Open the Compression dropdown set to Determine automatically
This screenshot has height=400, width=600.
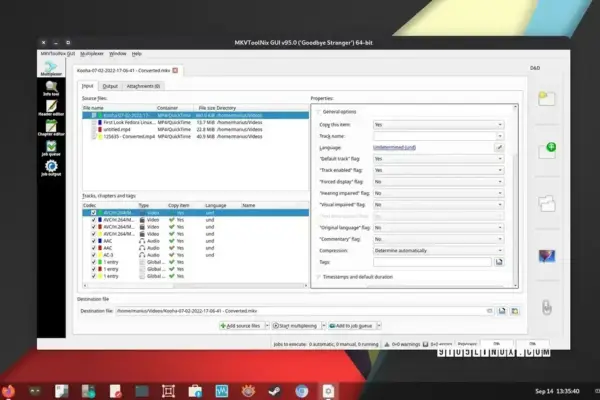click(438, 250)
